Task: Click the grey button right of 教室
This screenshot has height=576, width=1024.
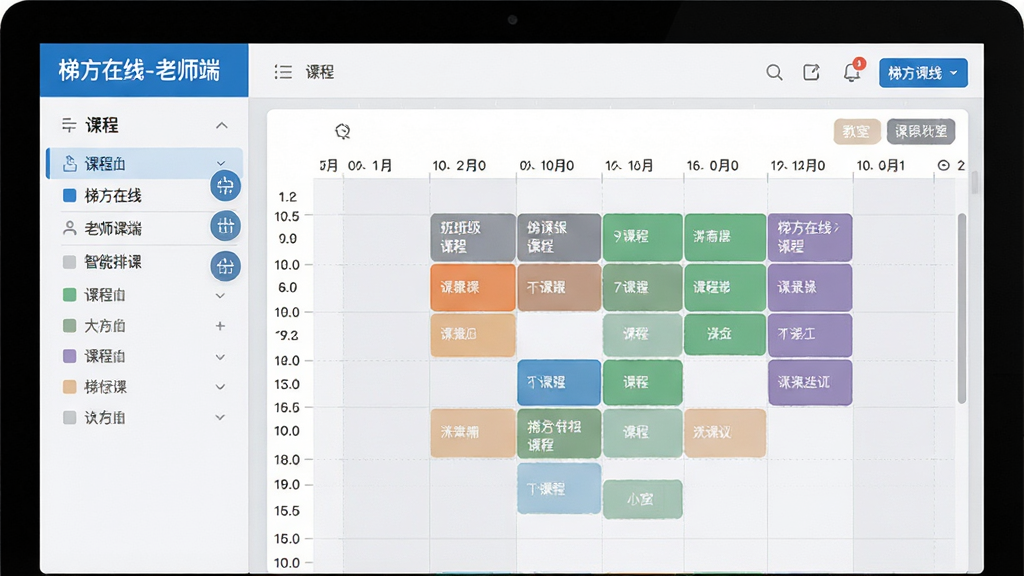Action: 921,131
